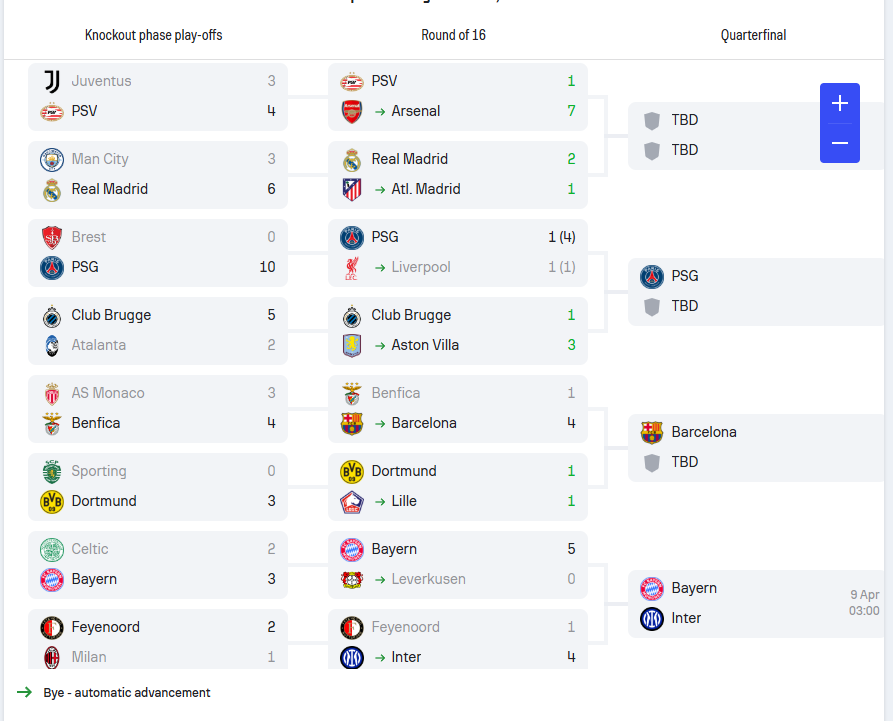Select the Round of 16 column header
893x721 pixels.
[x=453, y=35]
